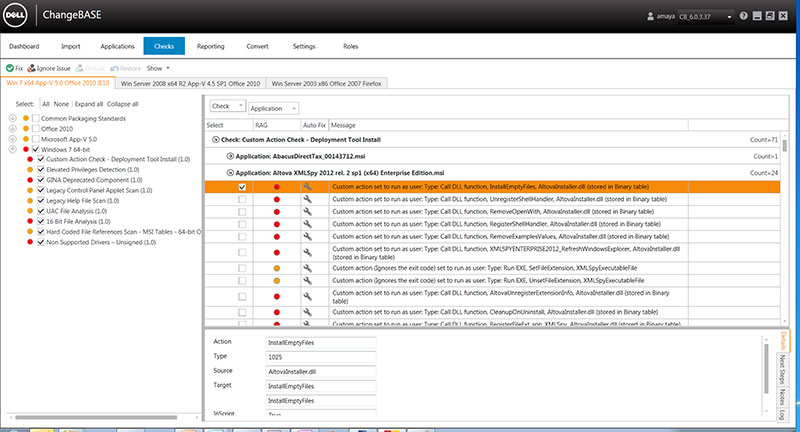Click the left tree horizontal scrollbar
This screenshot has height=432, width=800.
(x=96, y=417)
